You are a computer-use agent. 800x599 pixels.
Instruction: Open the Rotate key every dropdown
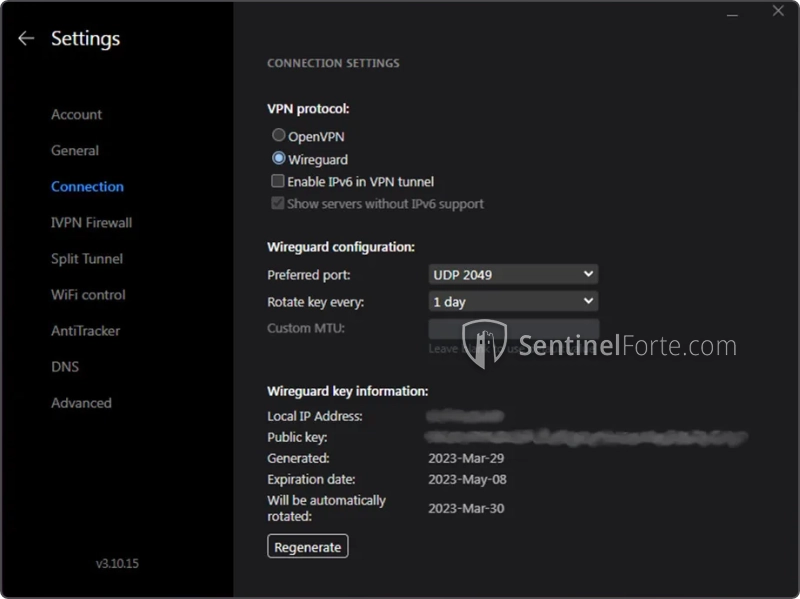(x=513, y=302)
